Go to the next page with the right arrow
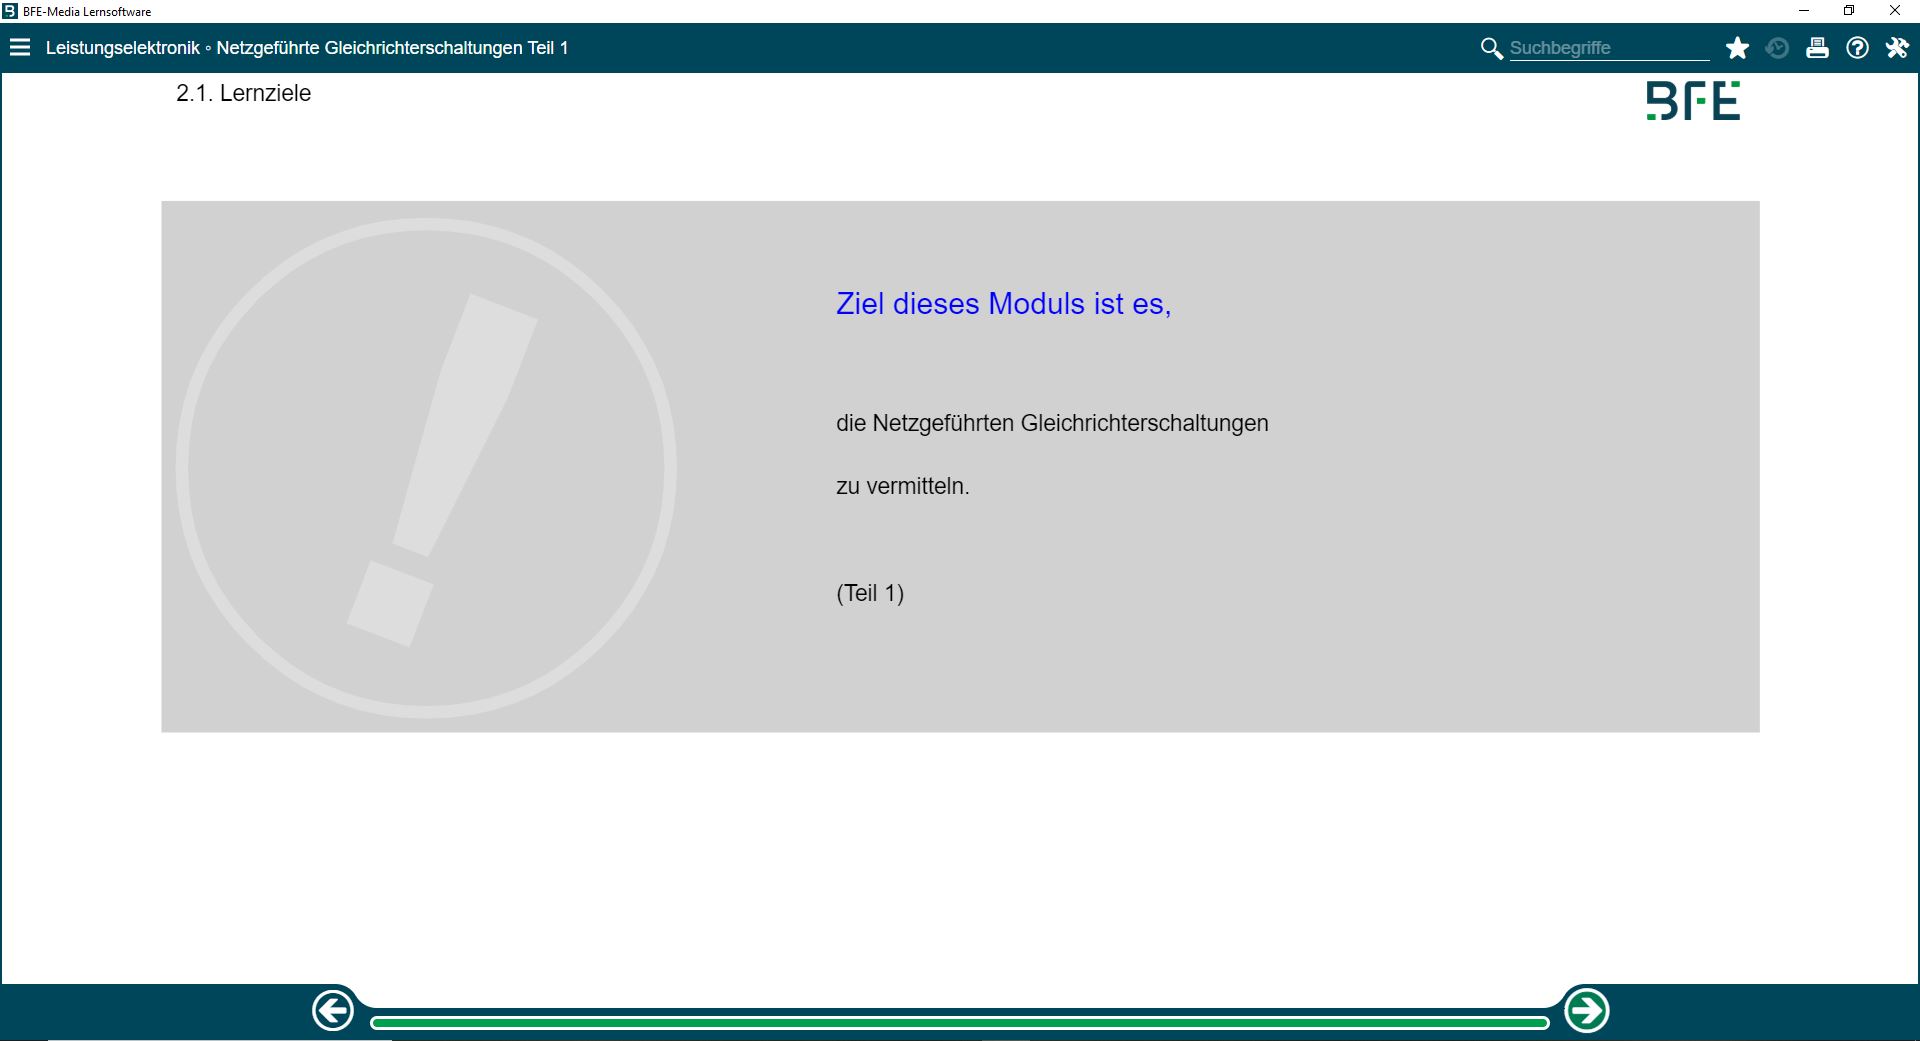Viewport: 1920px width, 1041px height. click(x=1586, y=1011)
